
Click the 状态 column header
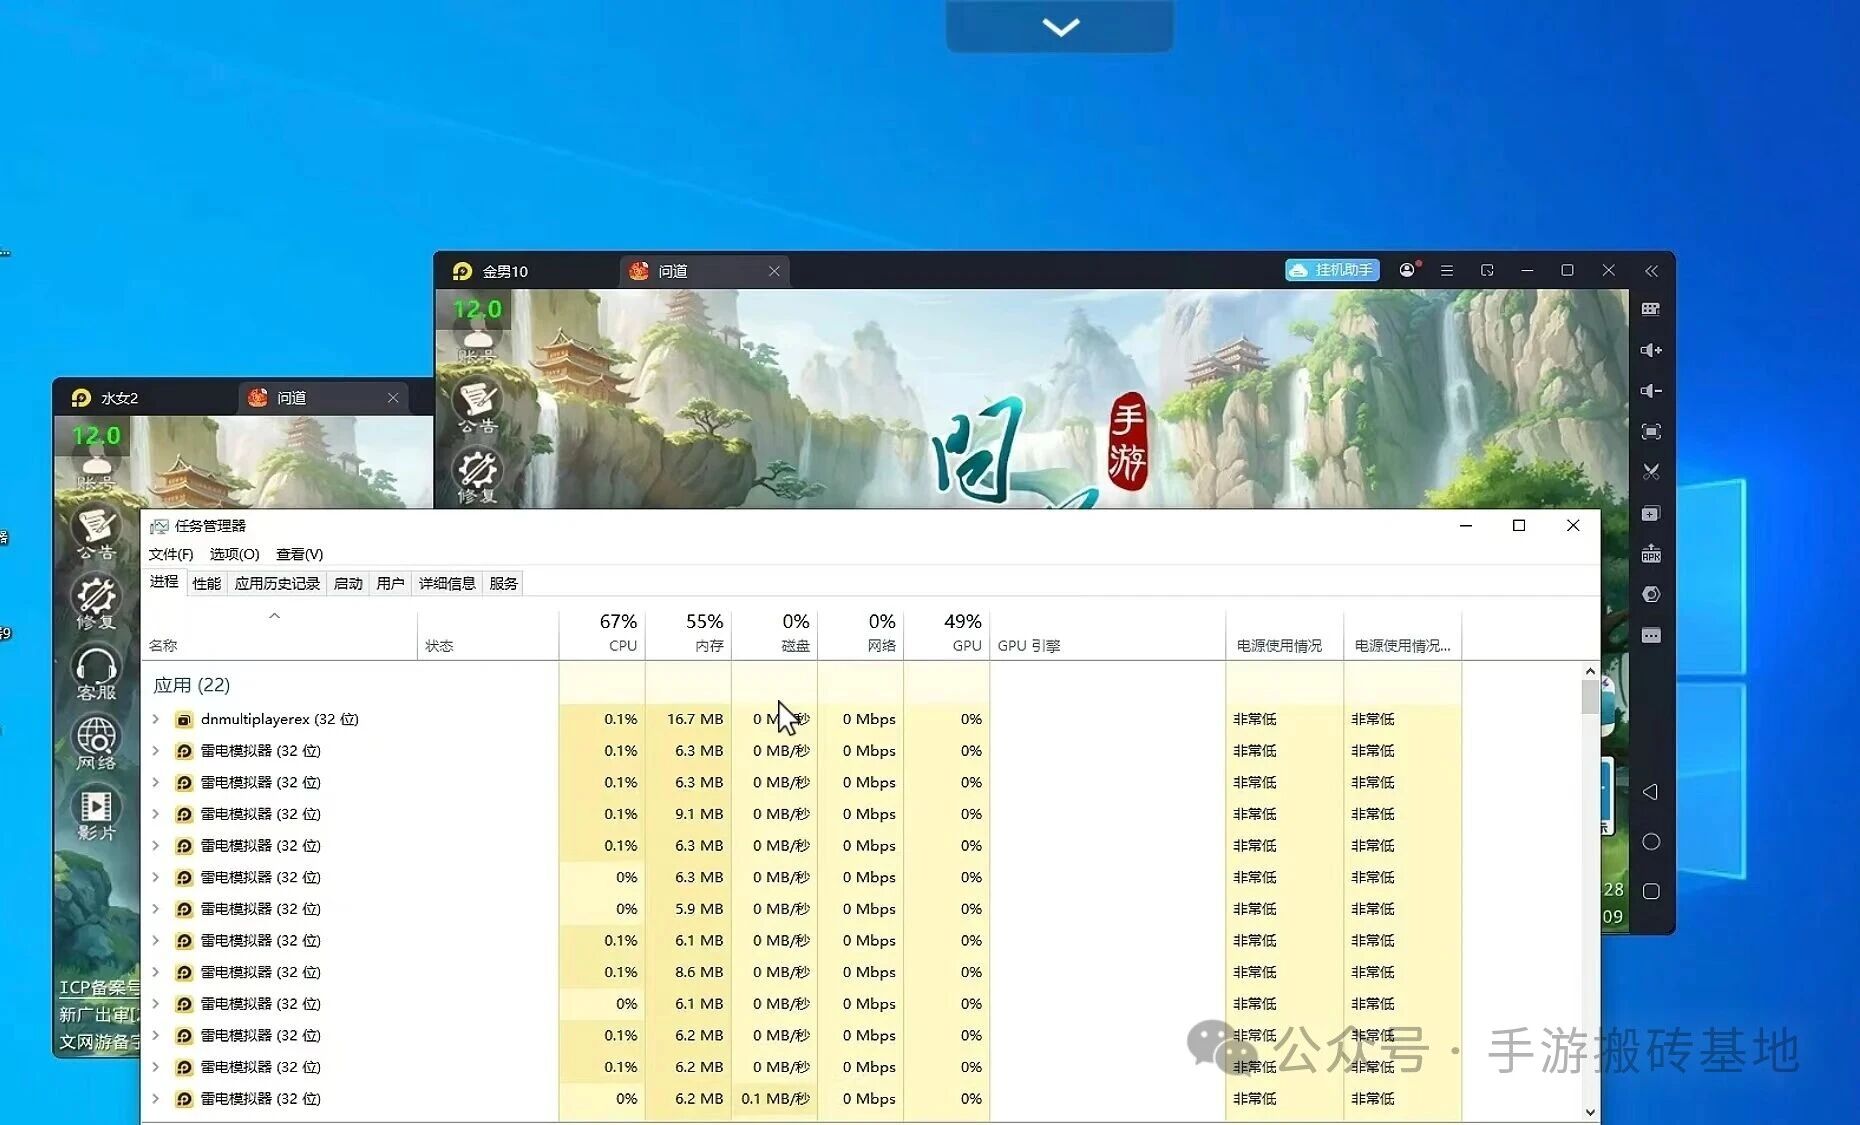488,634
